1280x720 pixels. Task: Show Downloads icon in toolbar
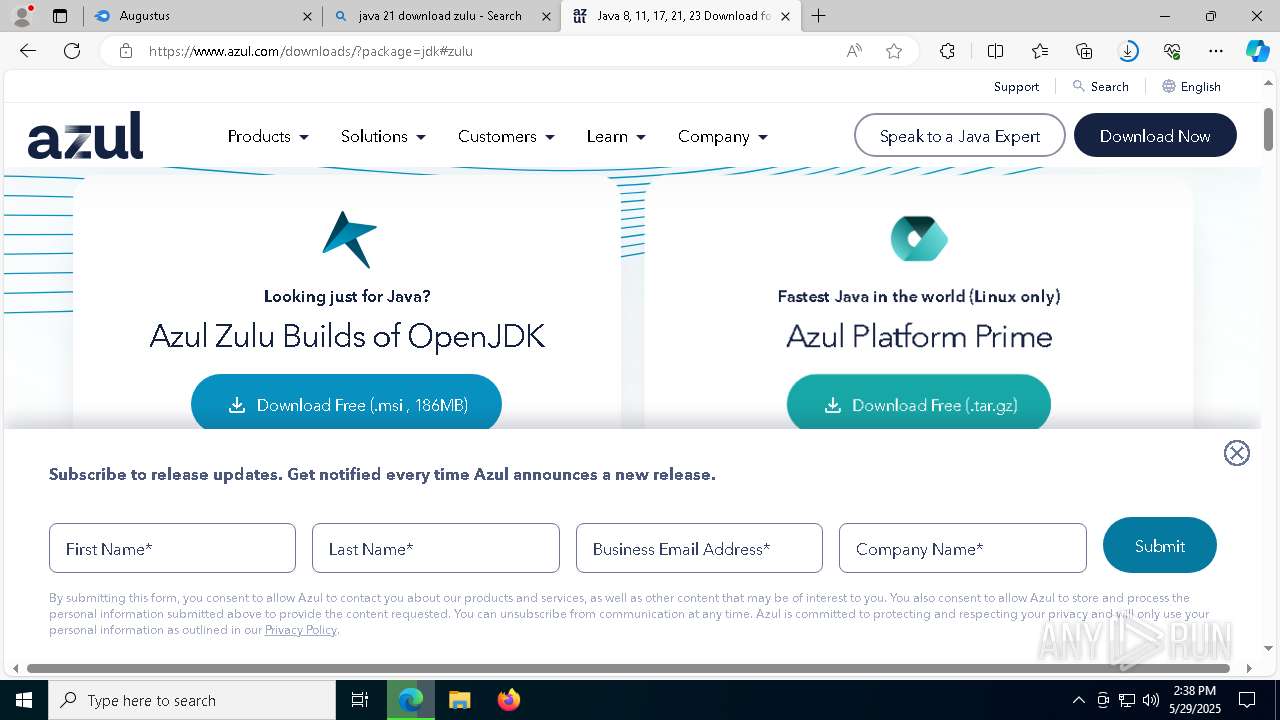click(1128, 51)
